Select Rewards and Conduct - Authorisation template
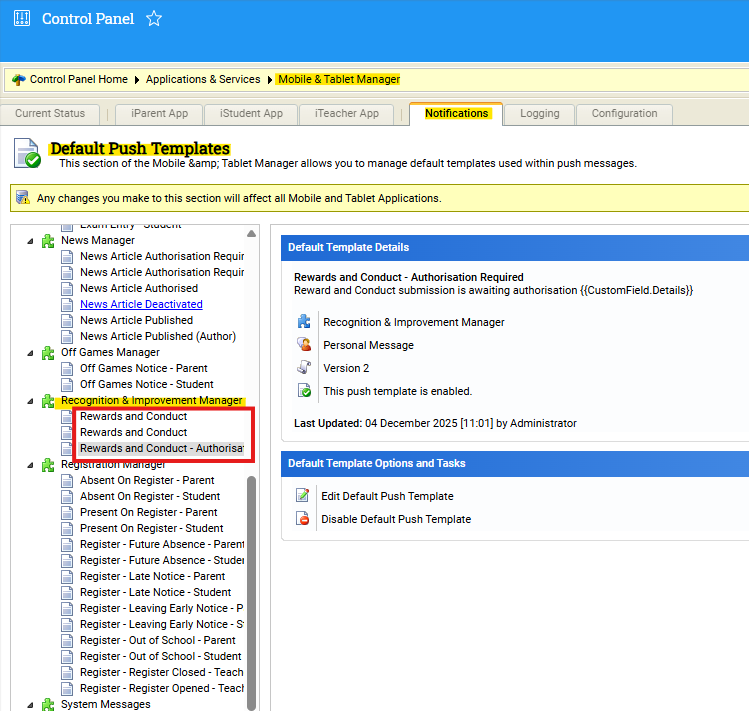 pyautogui.click(x=162, y=448)
